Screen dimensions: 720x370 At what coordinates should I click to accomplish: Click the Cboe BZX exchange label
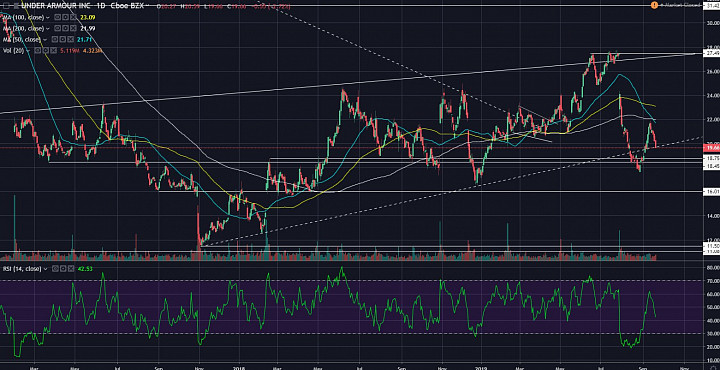(127, 6)
